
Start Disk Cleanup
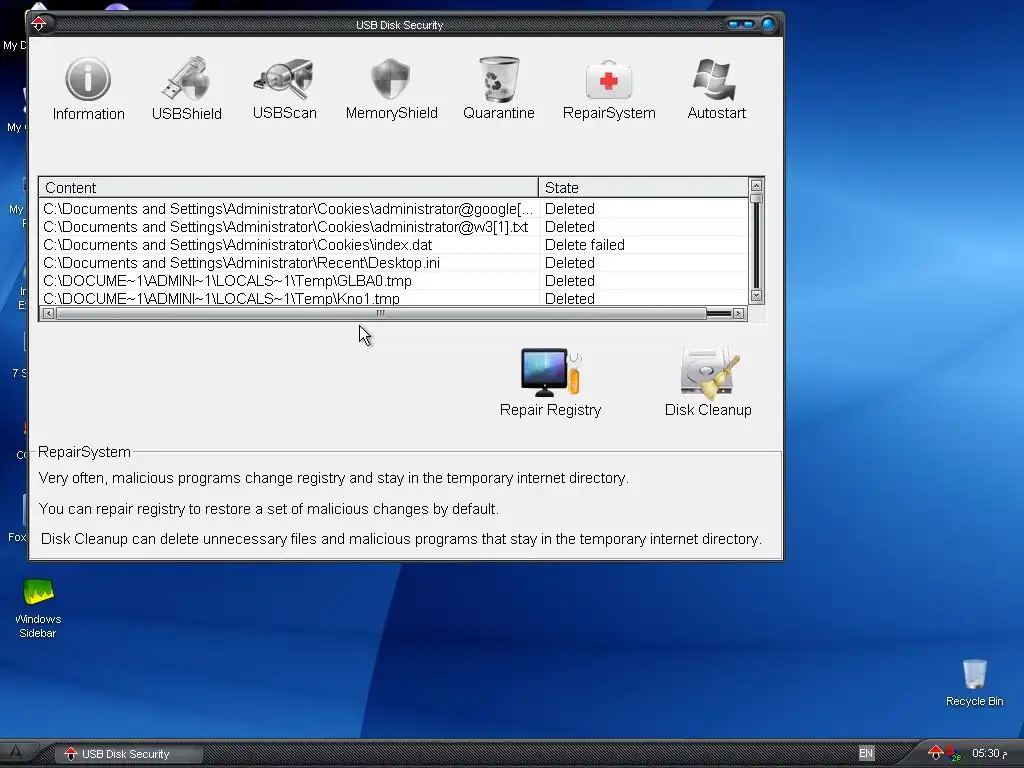coord(708,382)
